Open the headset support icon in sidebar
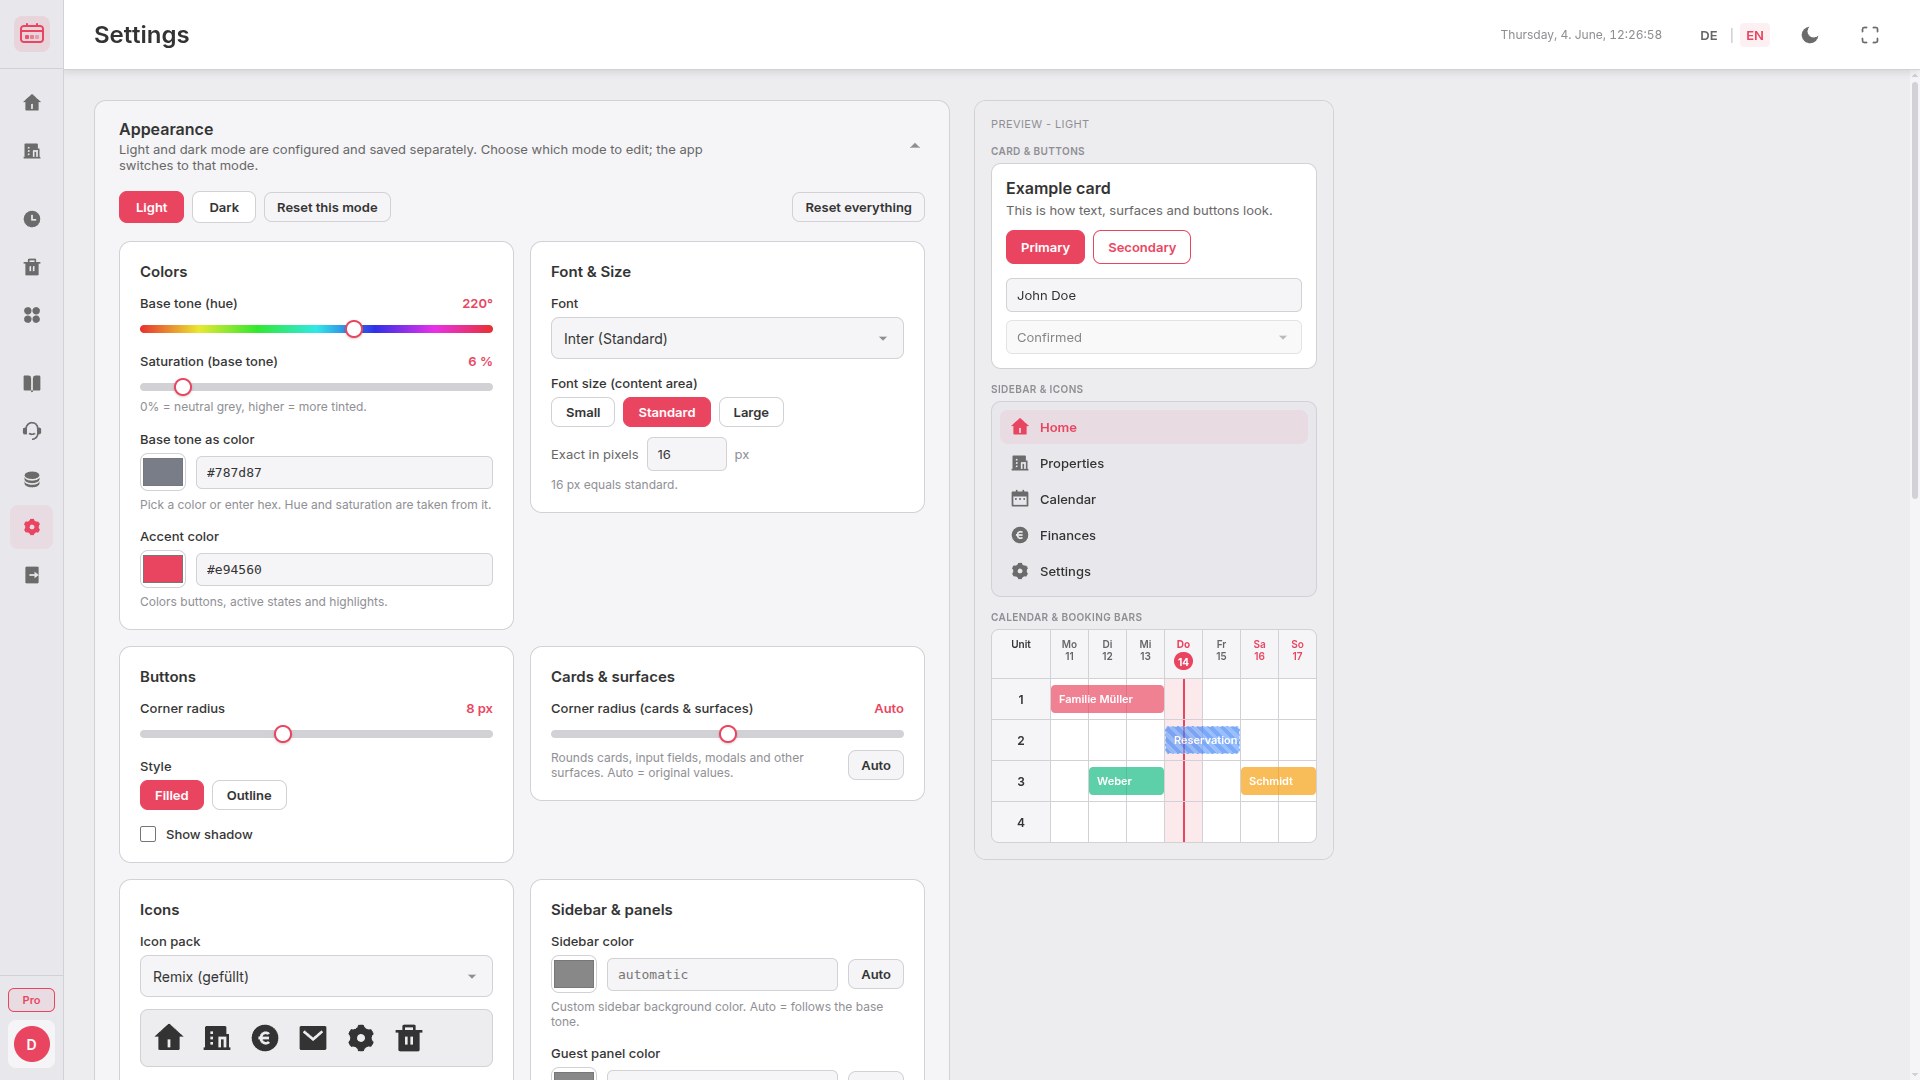The image size is (1920, 1080). (32, 431)
